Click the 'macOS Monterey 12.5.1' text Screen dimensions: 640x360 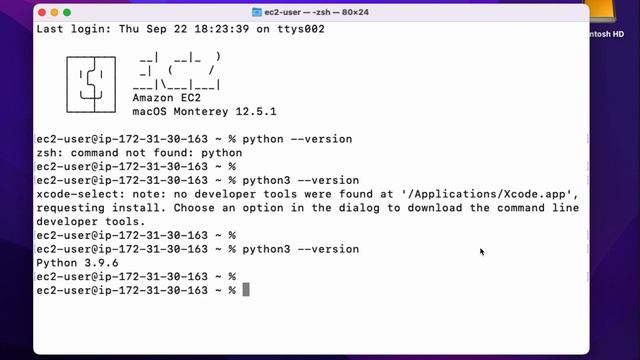point(204,111)
